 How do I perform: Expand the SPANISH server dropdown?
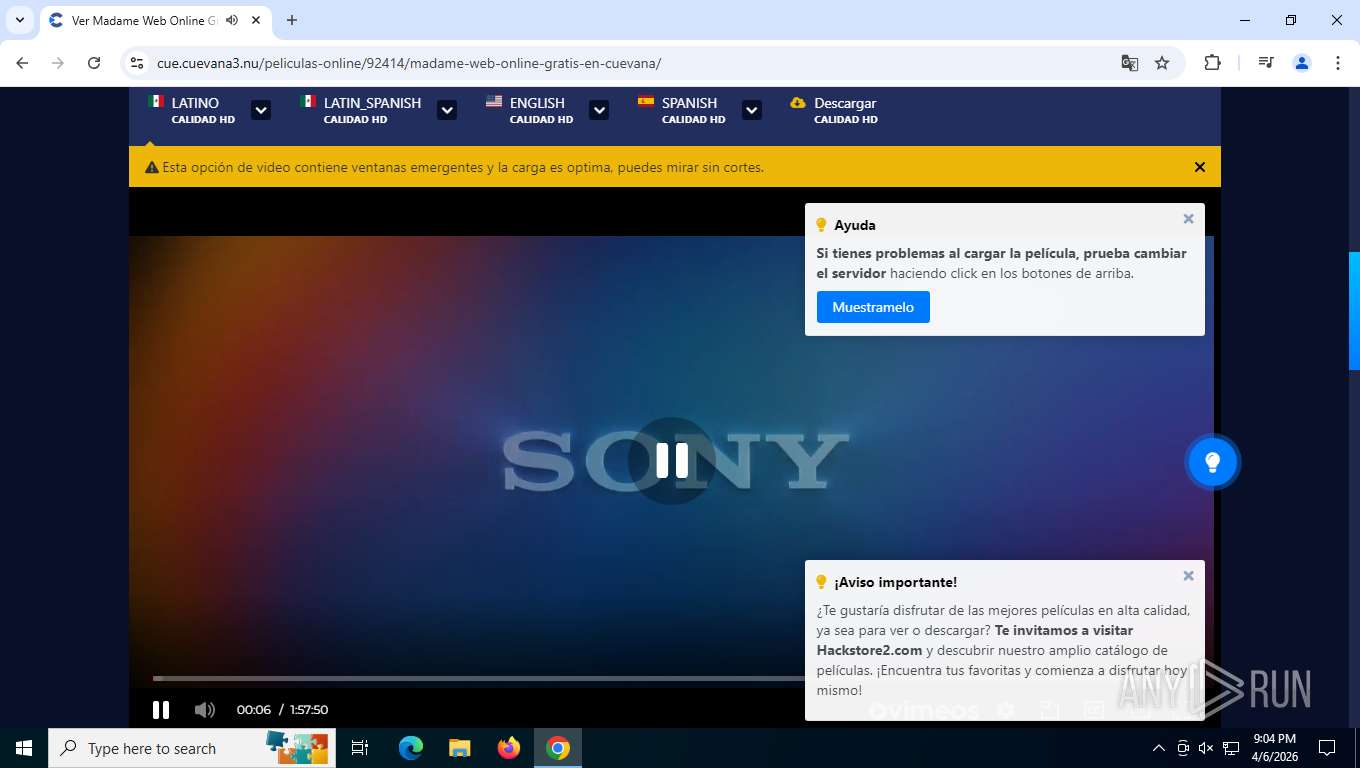click(x=752, y=110)
